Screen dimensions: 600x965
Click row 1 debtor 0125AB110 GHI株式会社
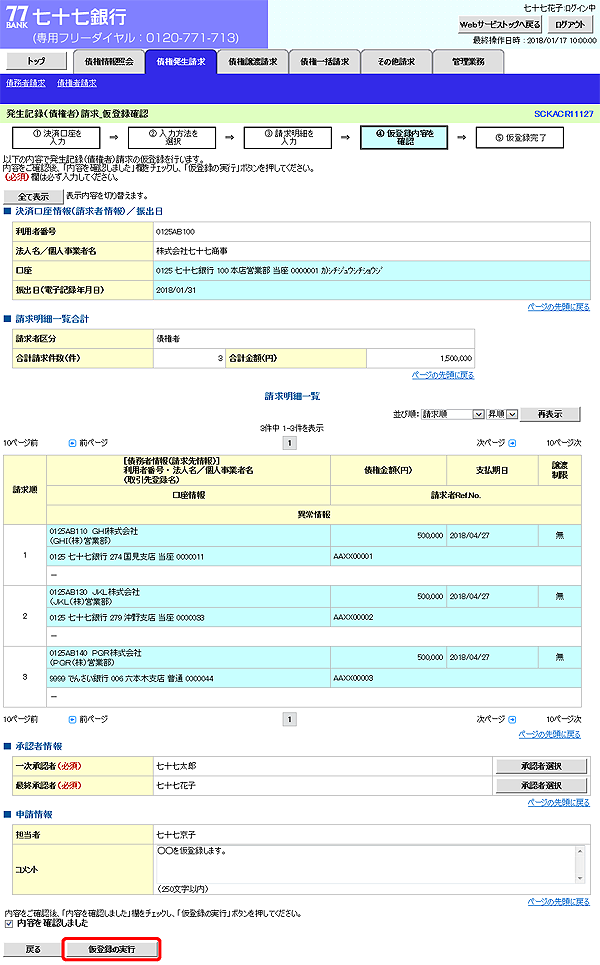tap(94, 531)
